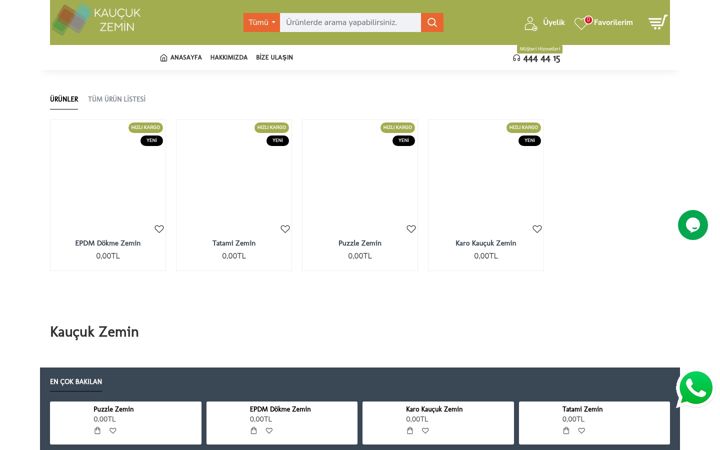Open BİZE ULAŞIN menu item
Screen dimensions: 720x450
point(274,57)
